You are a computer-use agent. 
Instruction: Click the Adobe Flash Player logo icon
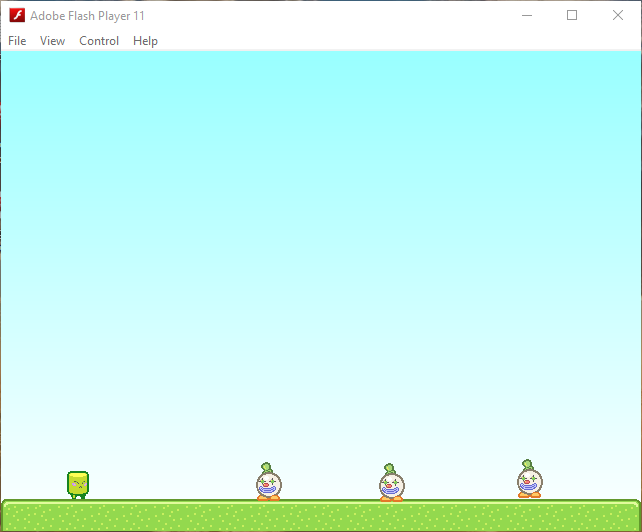point(17,16)
